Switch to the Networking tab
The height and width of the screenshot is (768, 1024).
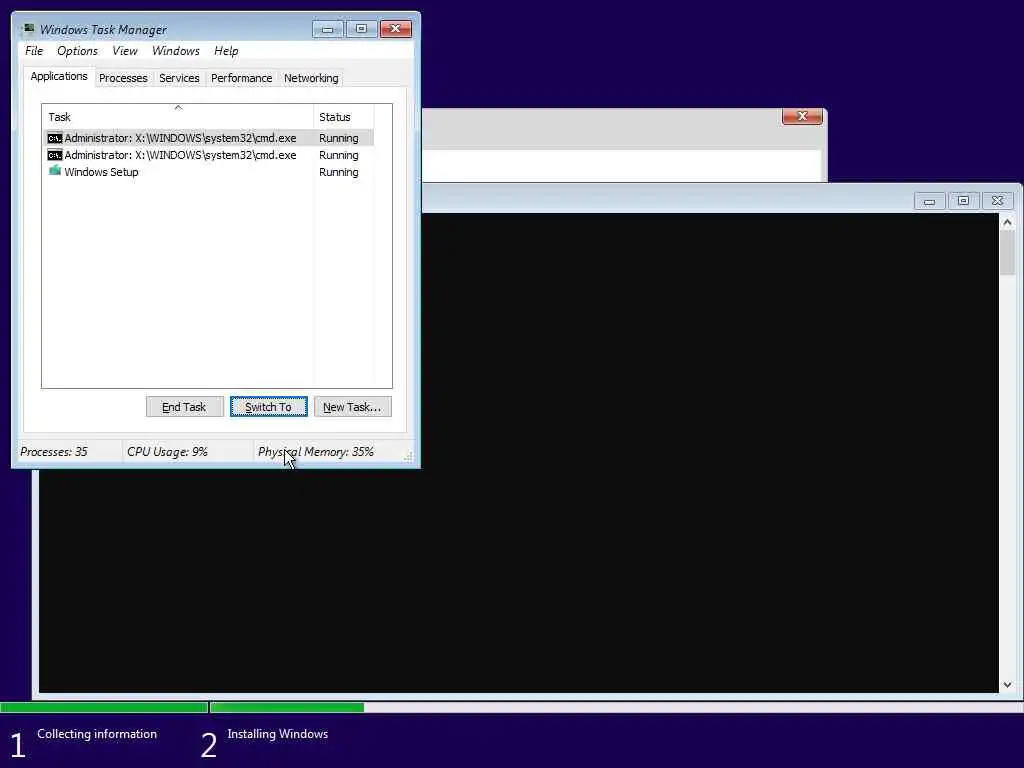(311, 78)
